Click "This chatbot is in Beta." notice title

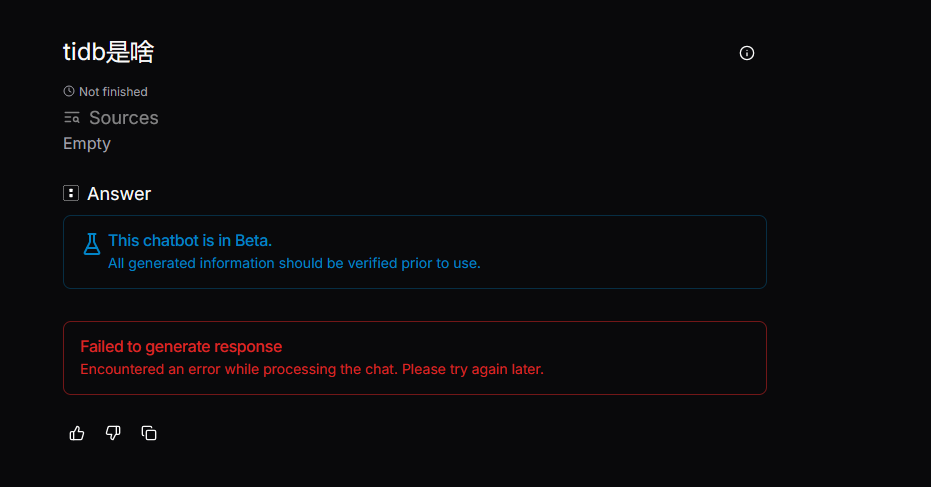(190, 241)
